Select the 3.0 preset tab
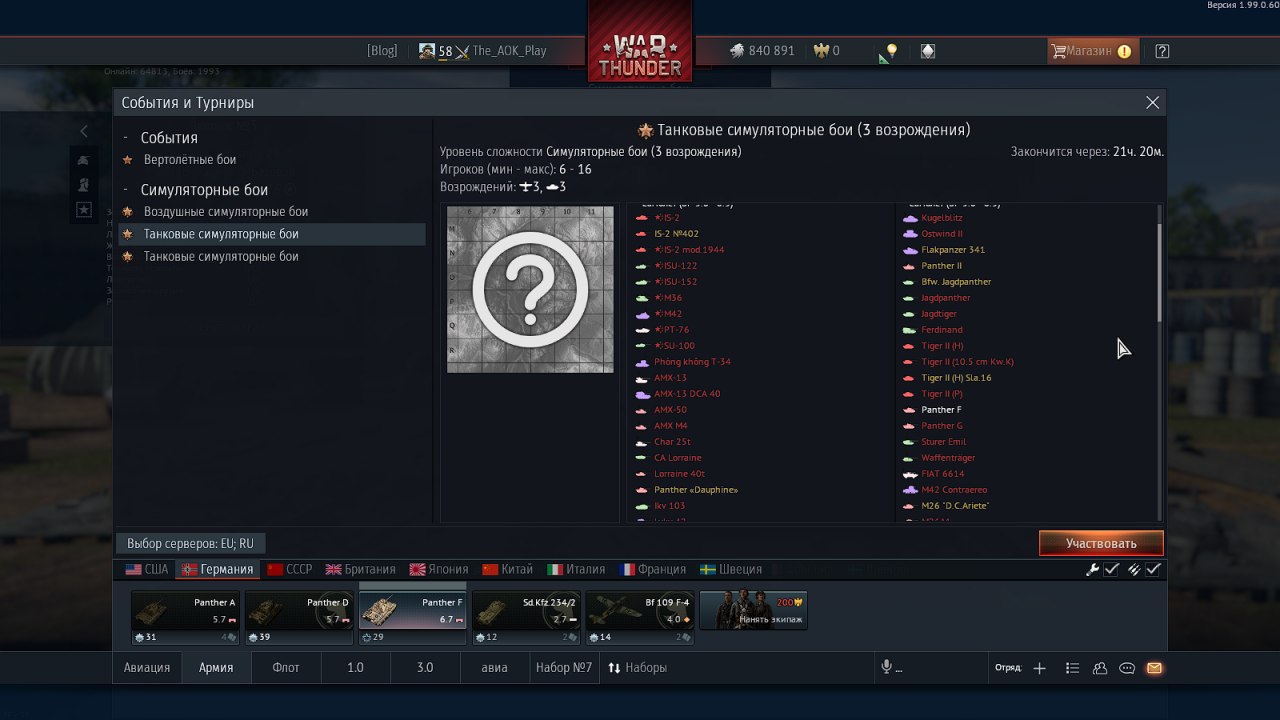1280x720 pixels. pos(425,668)
